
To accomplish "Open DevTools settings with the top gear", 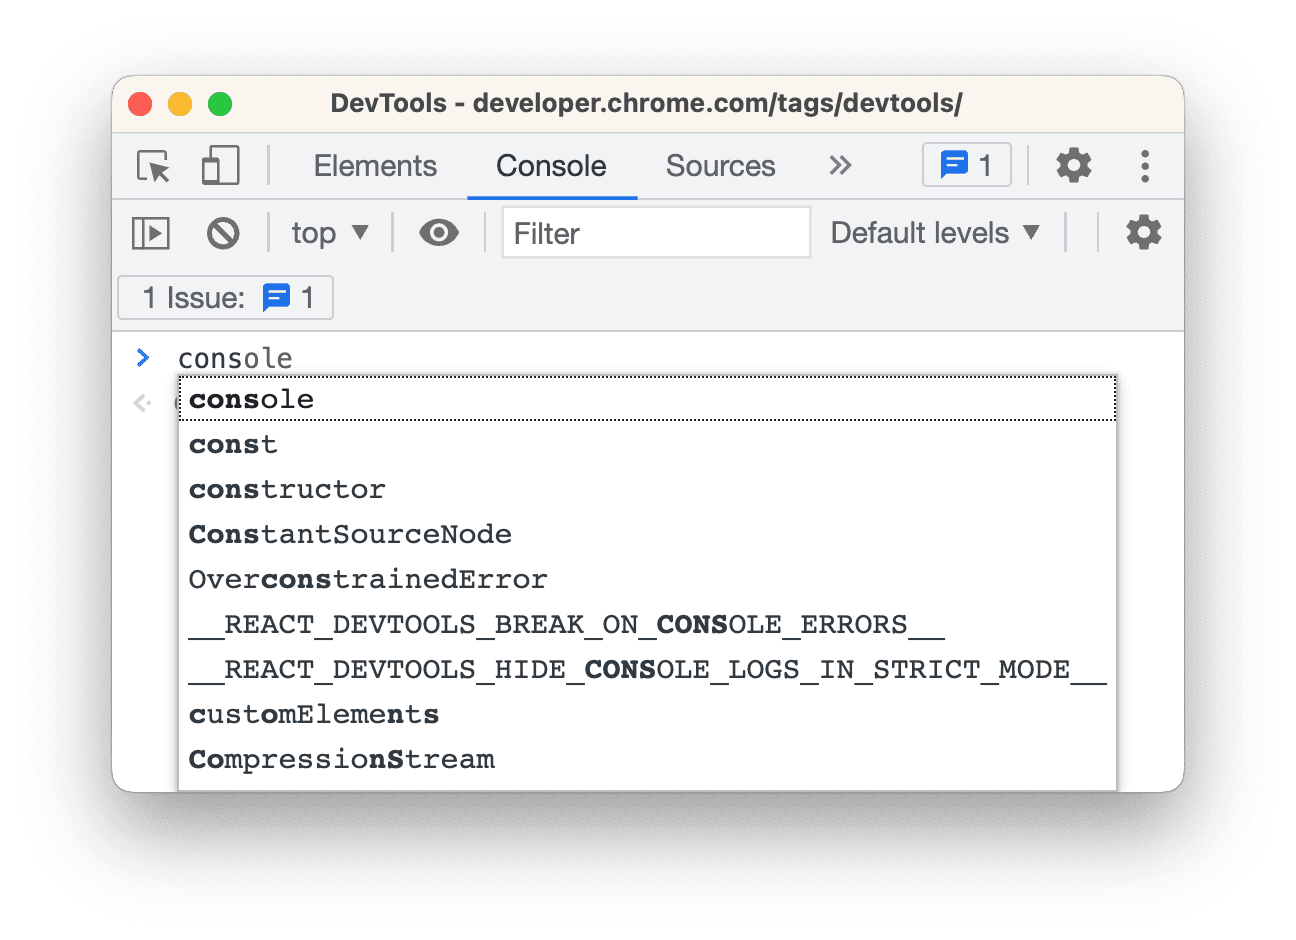I will [1074, 166].
